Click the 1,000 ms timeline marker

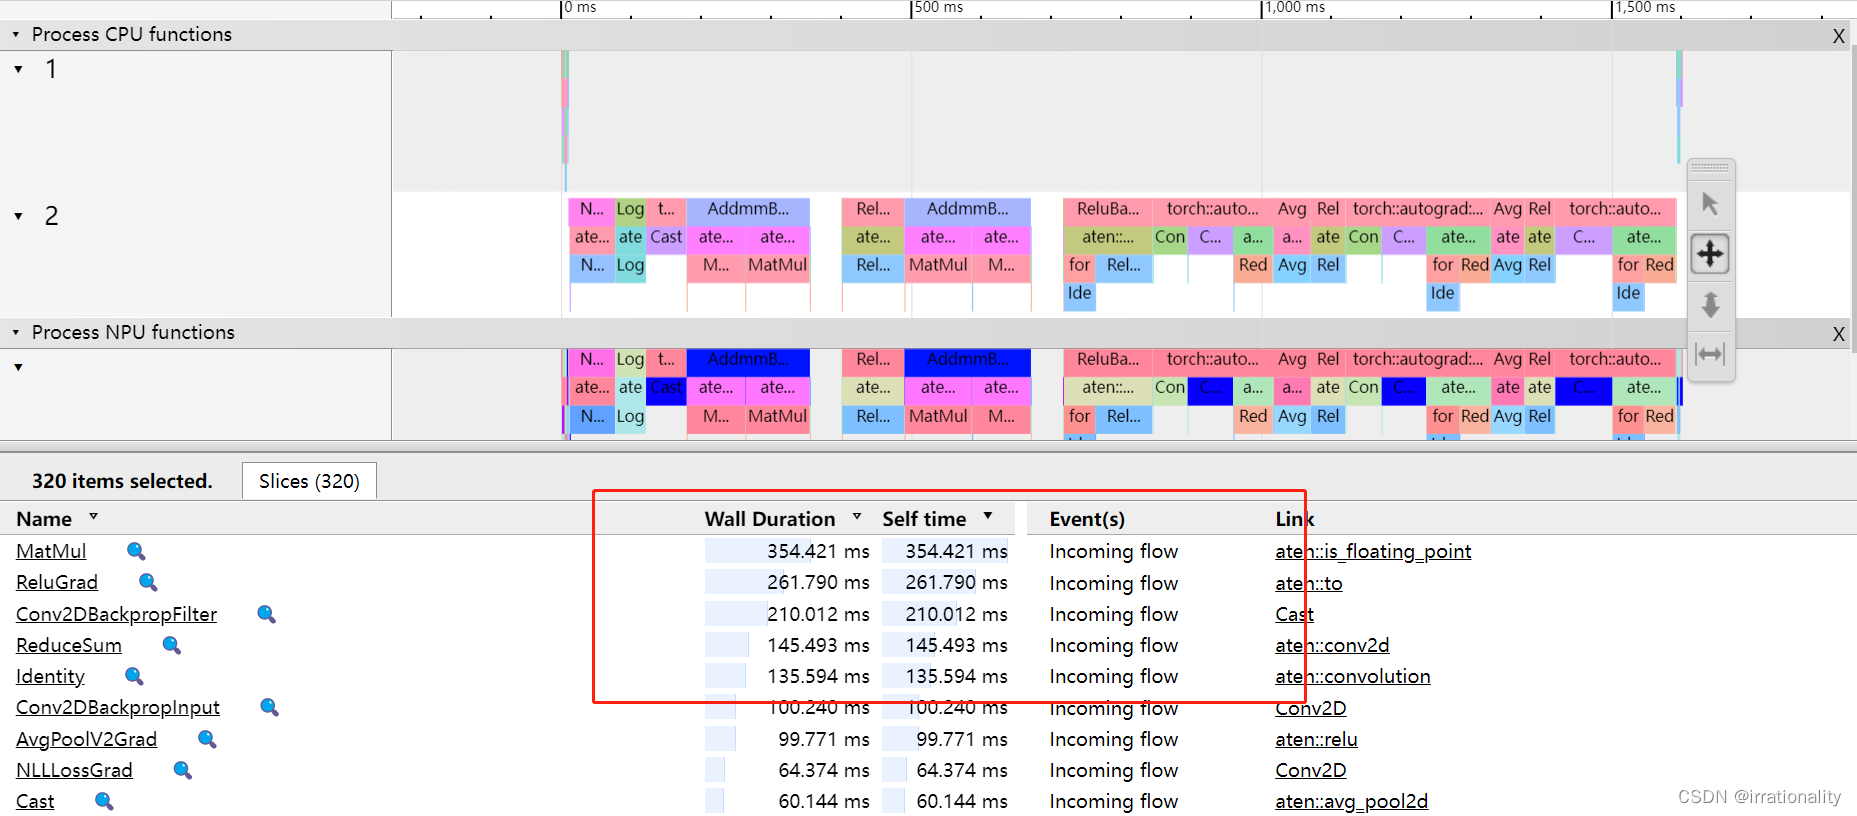pyautogui.click(x=1294, y=8)
